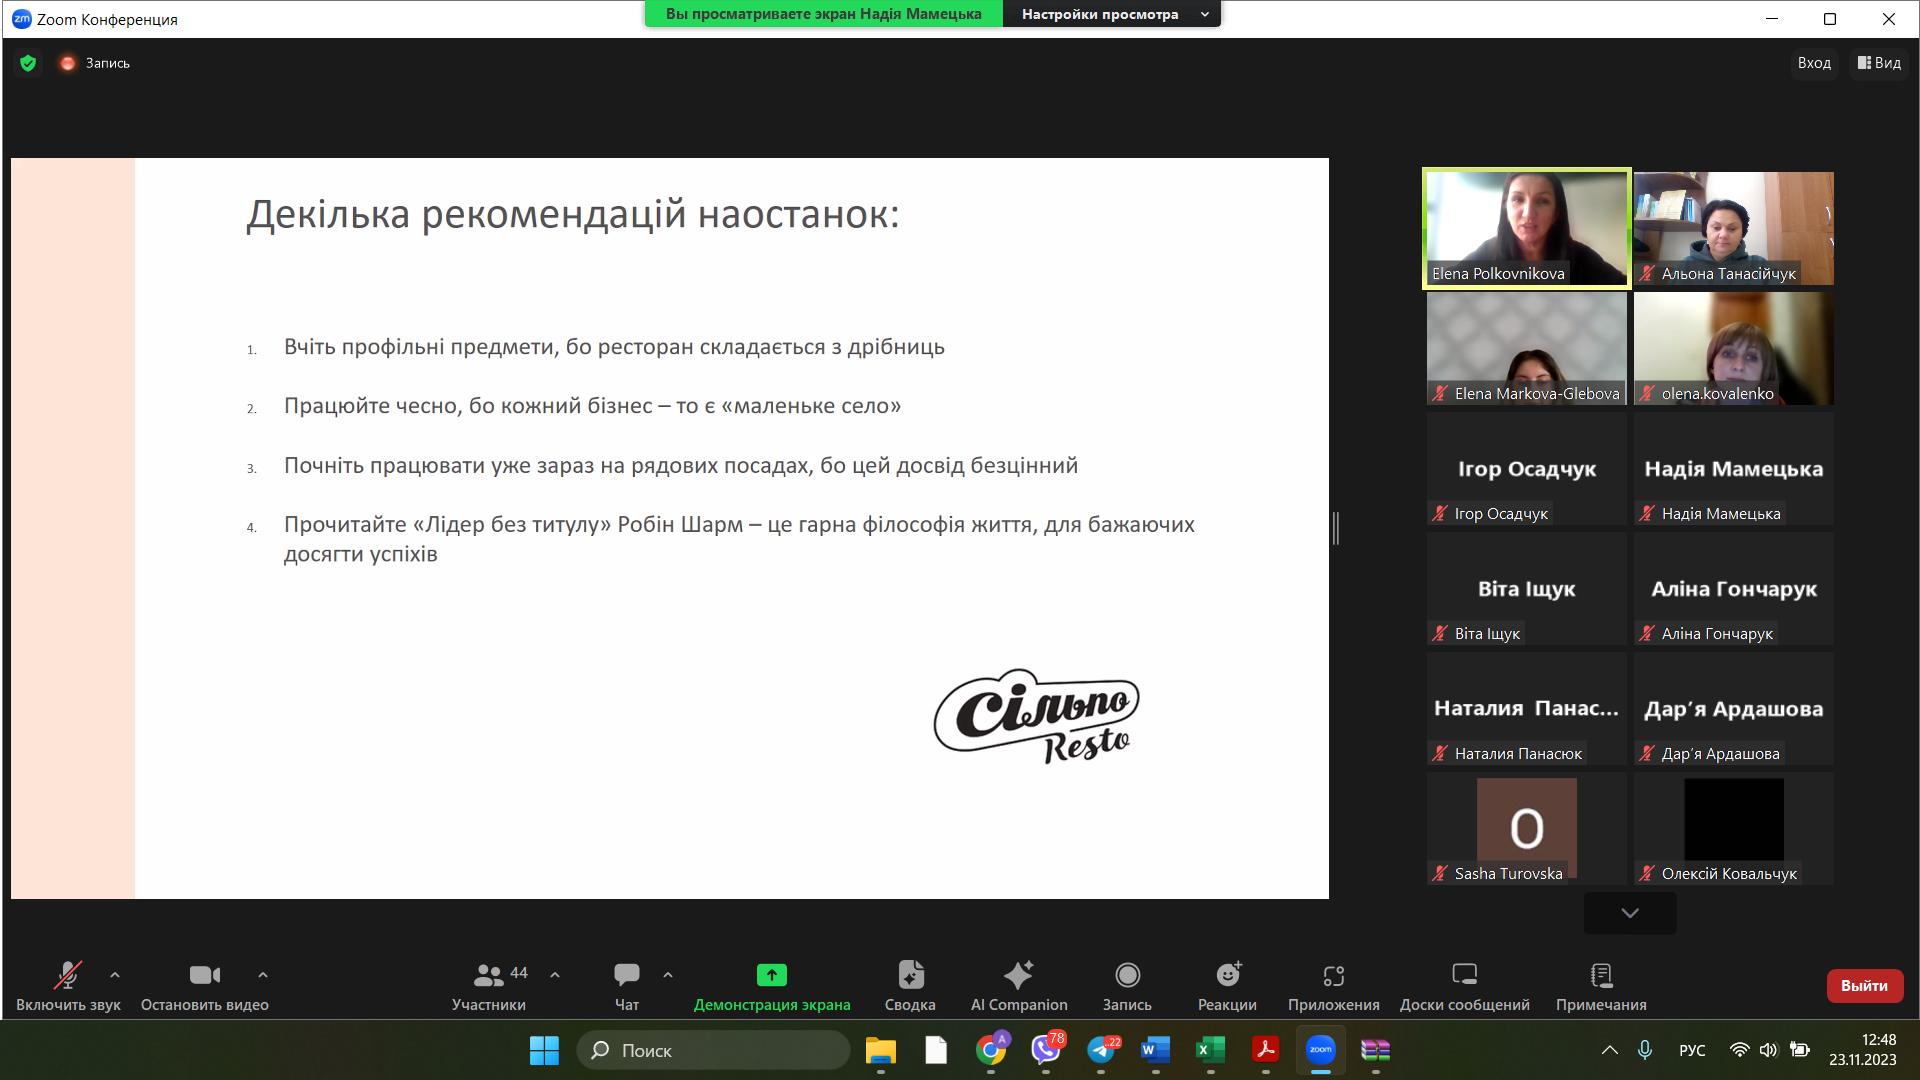Screen dimensions: 1920x1080
Task: Open Настройки просмотра dropdown at top
Action: [1111, 14]
